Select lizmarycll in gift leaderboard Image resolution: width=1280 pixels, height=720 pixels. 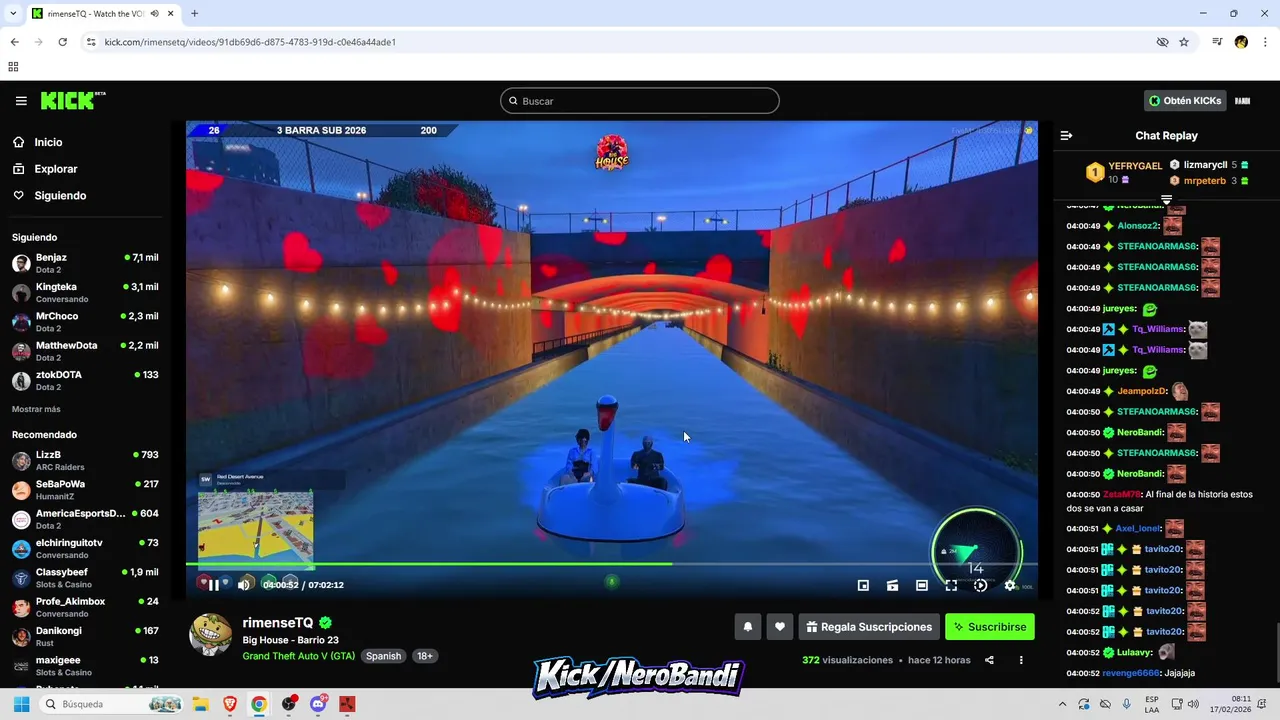(1205, 165)
